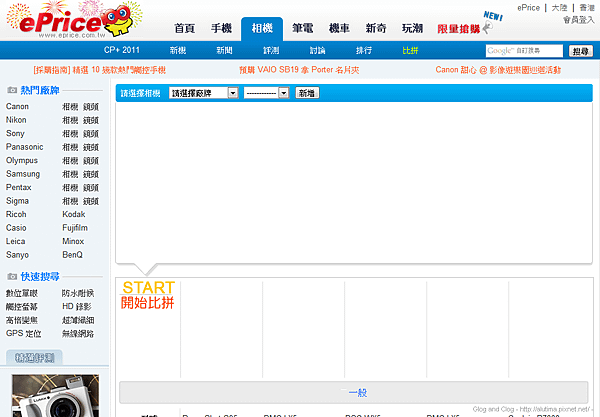Screen dimensions: 600x417
Task: Click 會員登入 to log in
Action: [x=579, y=20]
